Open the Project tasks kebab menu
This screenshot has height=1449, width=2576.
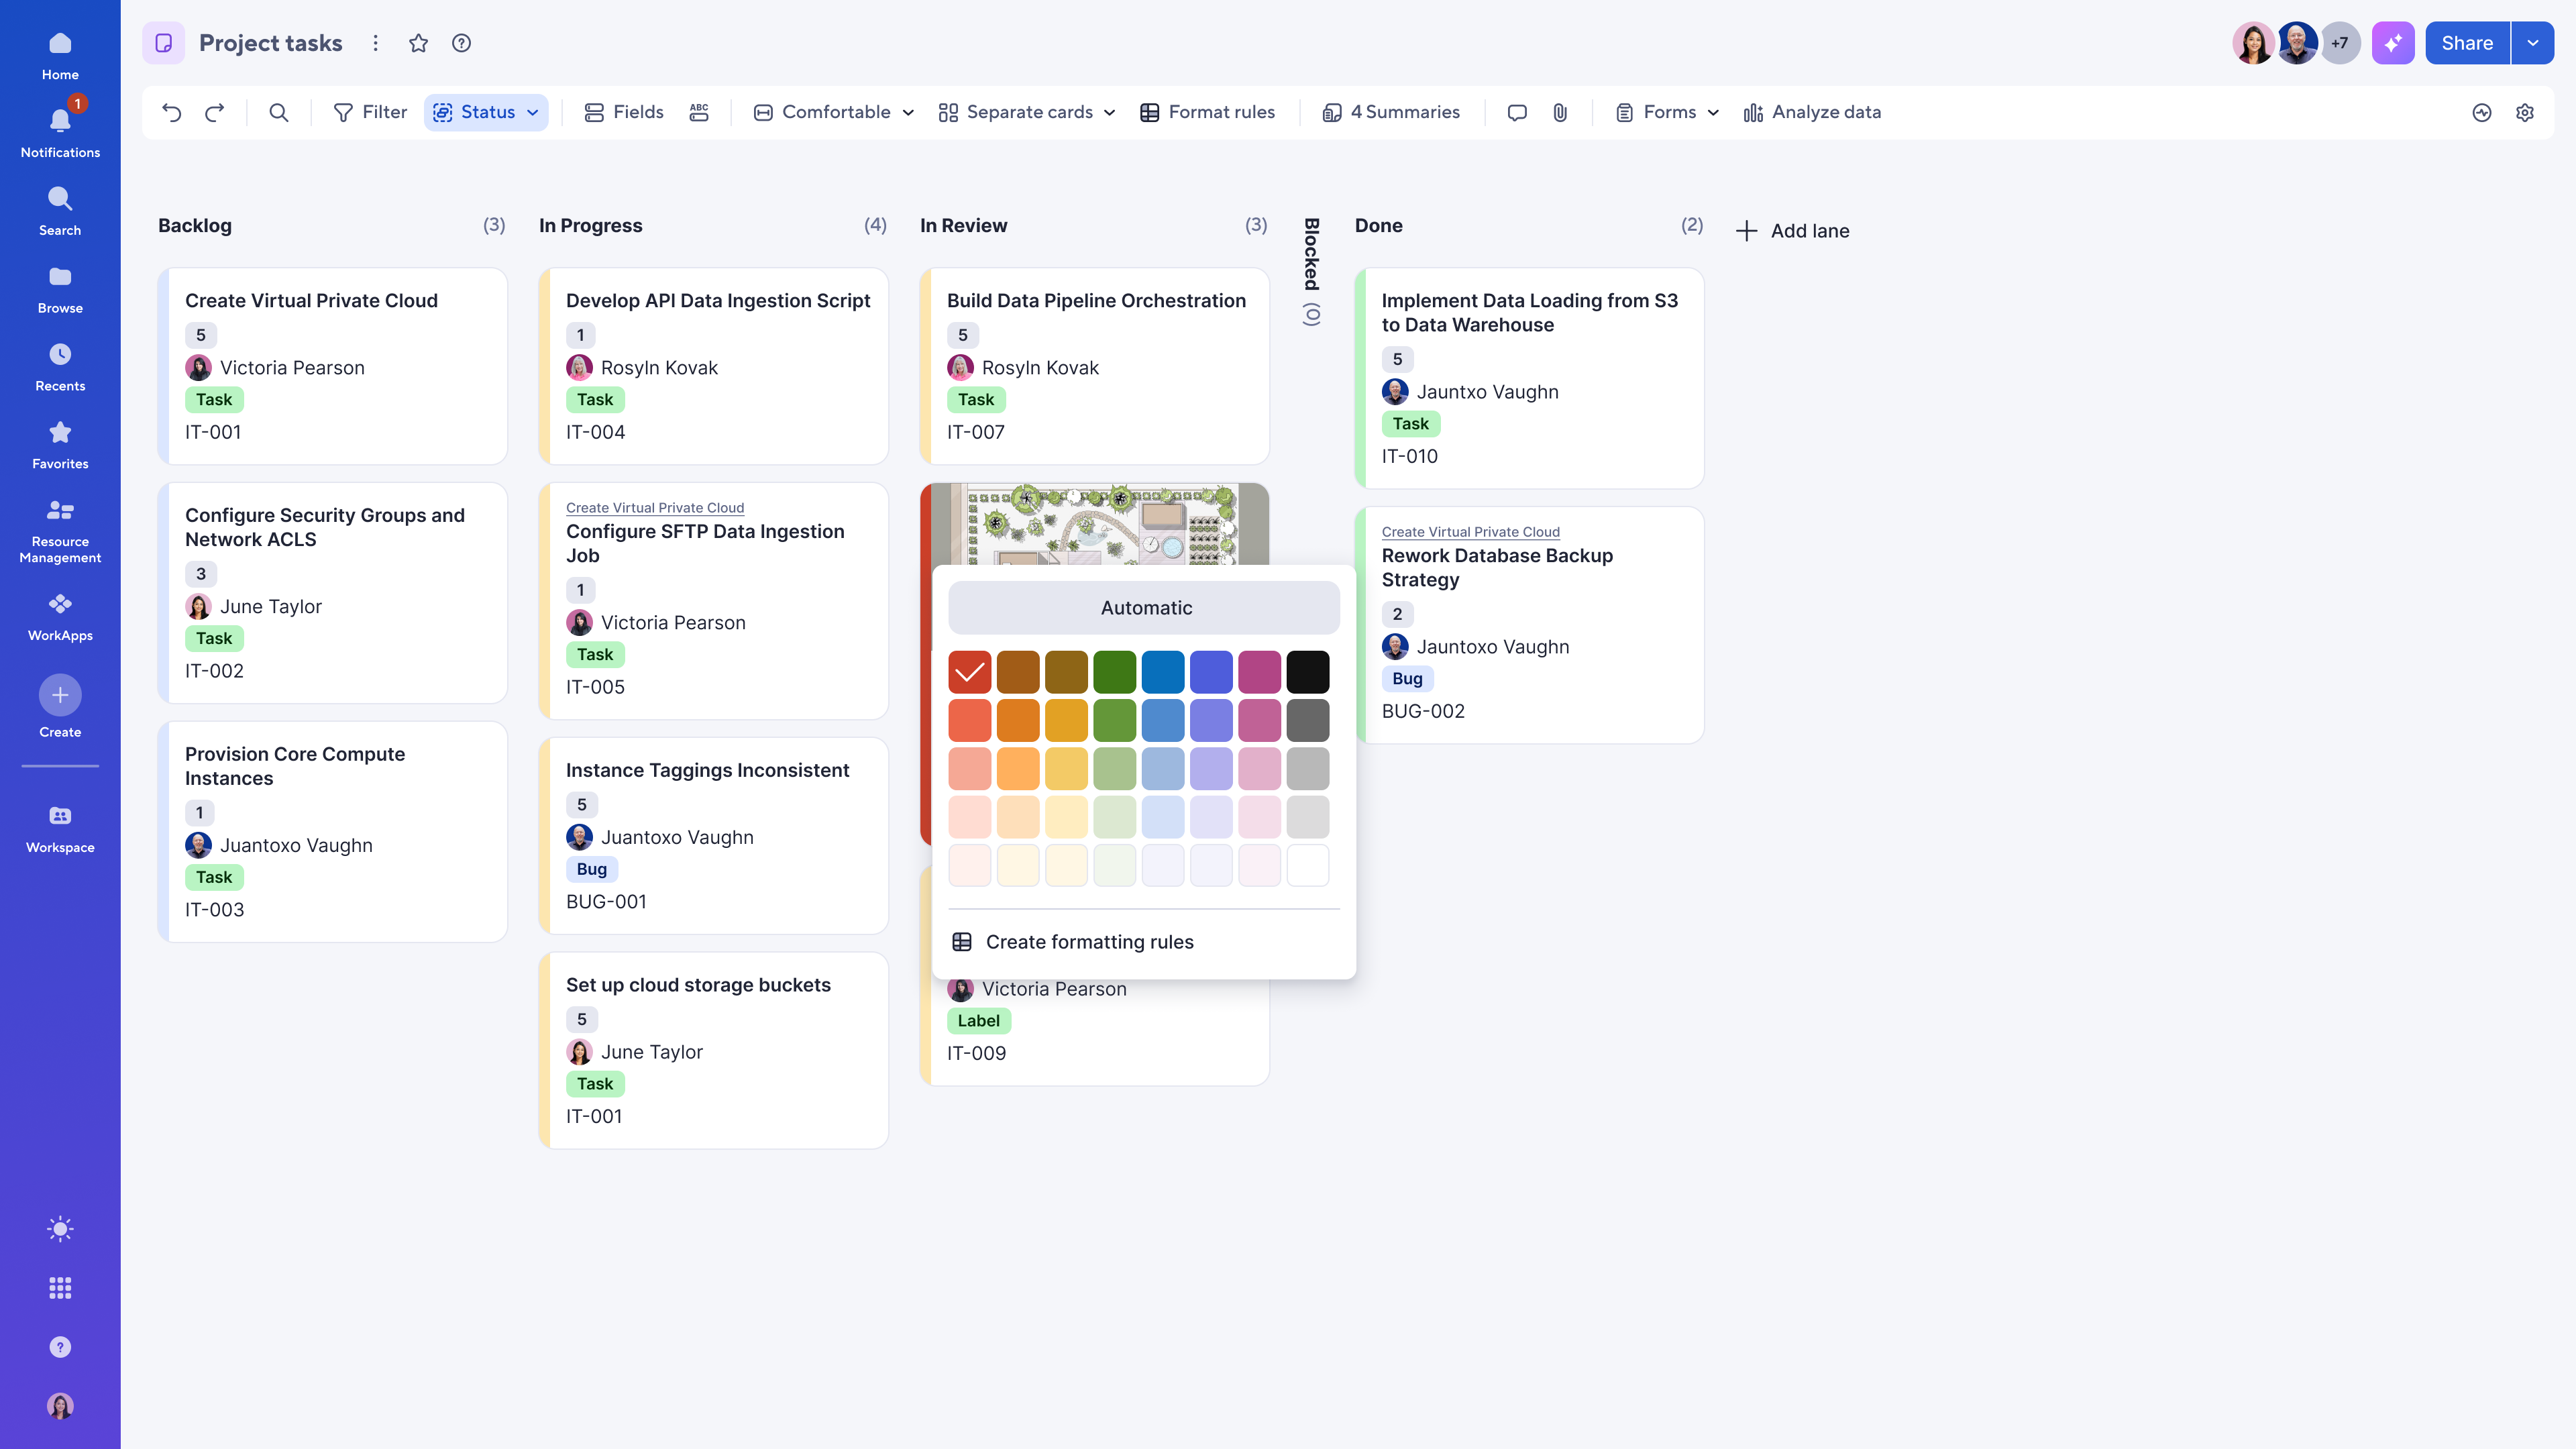click(x=376, y=43)
